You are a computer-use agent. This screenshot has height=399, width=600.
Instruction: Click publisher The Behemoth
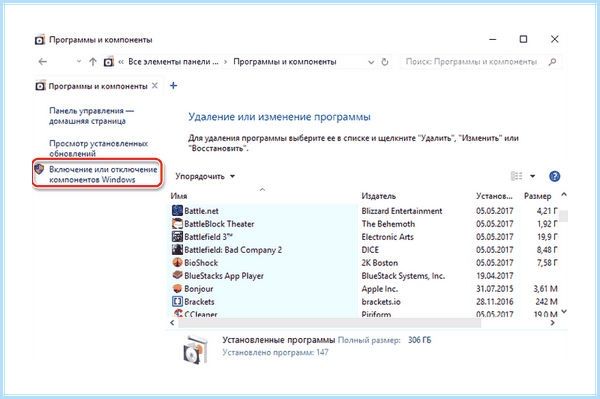click(388, 224)
